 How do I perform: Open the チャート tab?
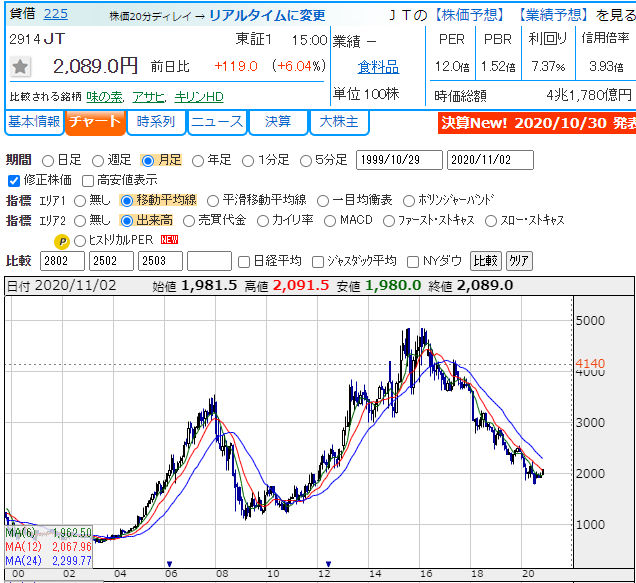pos(95,122)
